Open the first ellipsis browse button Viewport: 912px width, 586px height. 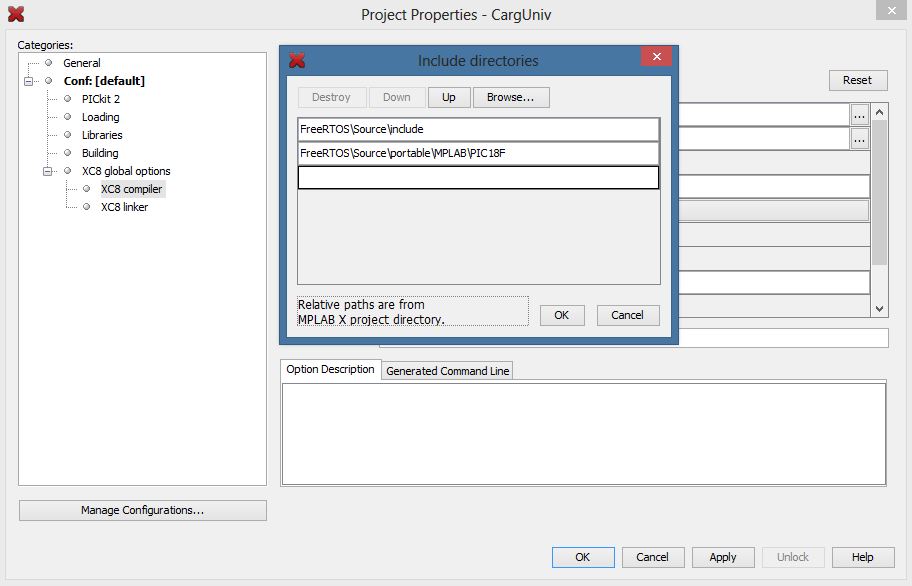(x=860, y=116)
